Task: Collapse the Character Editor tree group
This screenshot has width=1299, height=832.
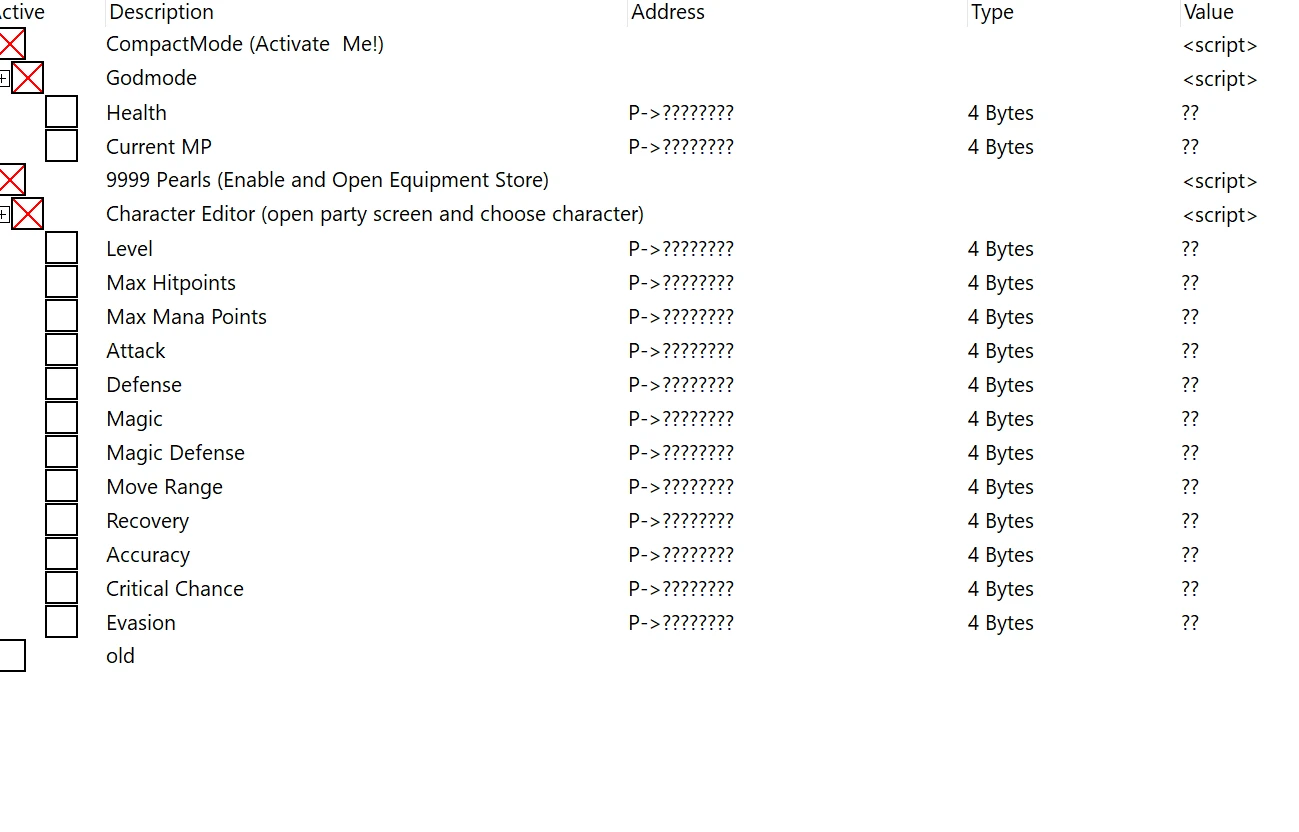Action: point(4,214)
